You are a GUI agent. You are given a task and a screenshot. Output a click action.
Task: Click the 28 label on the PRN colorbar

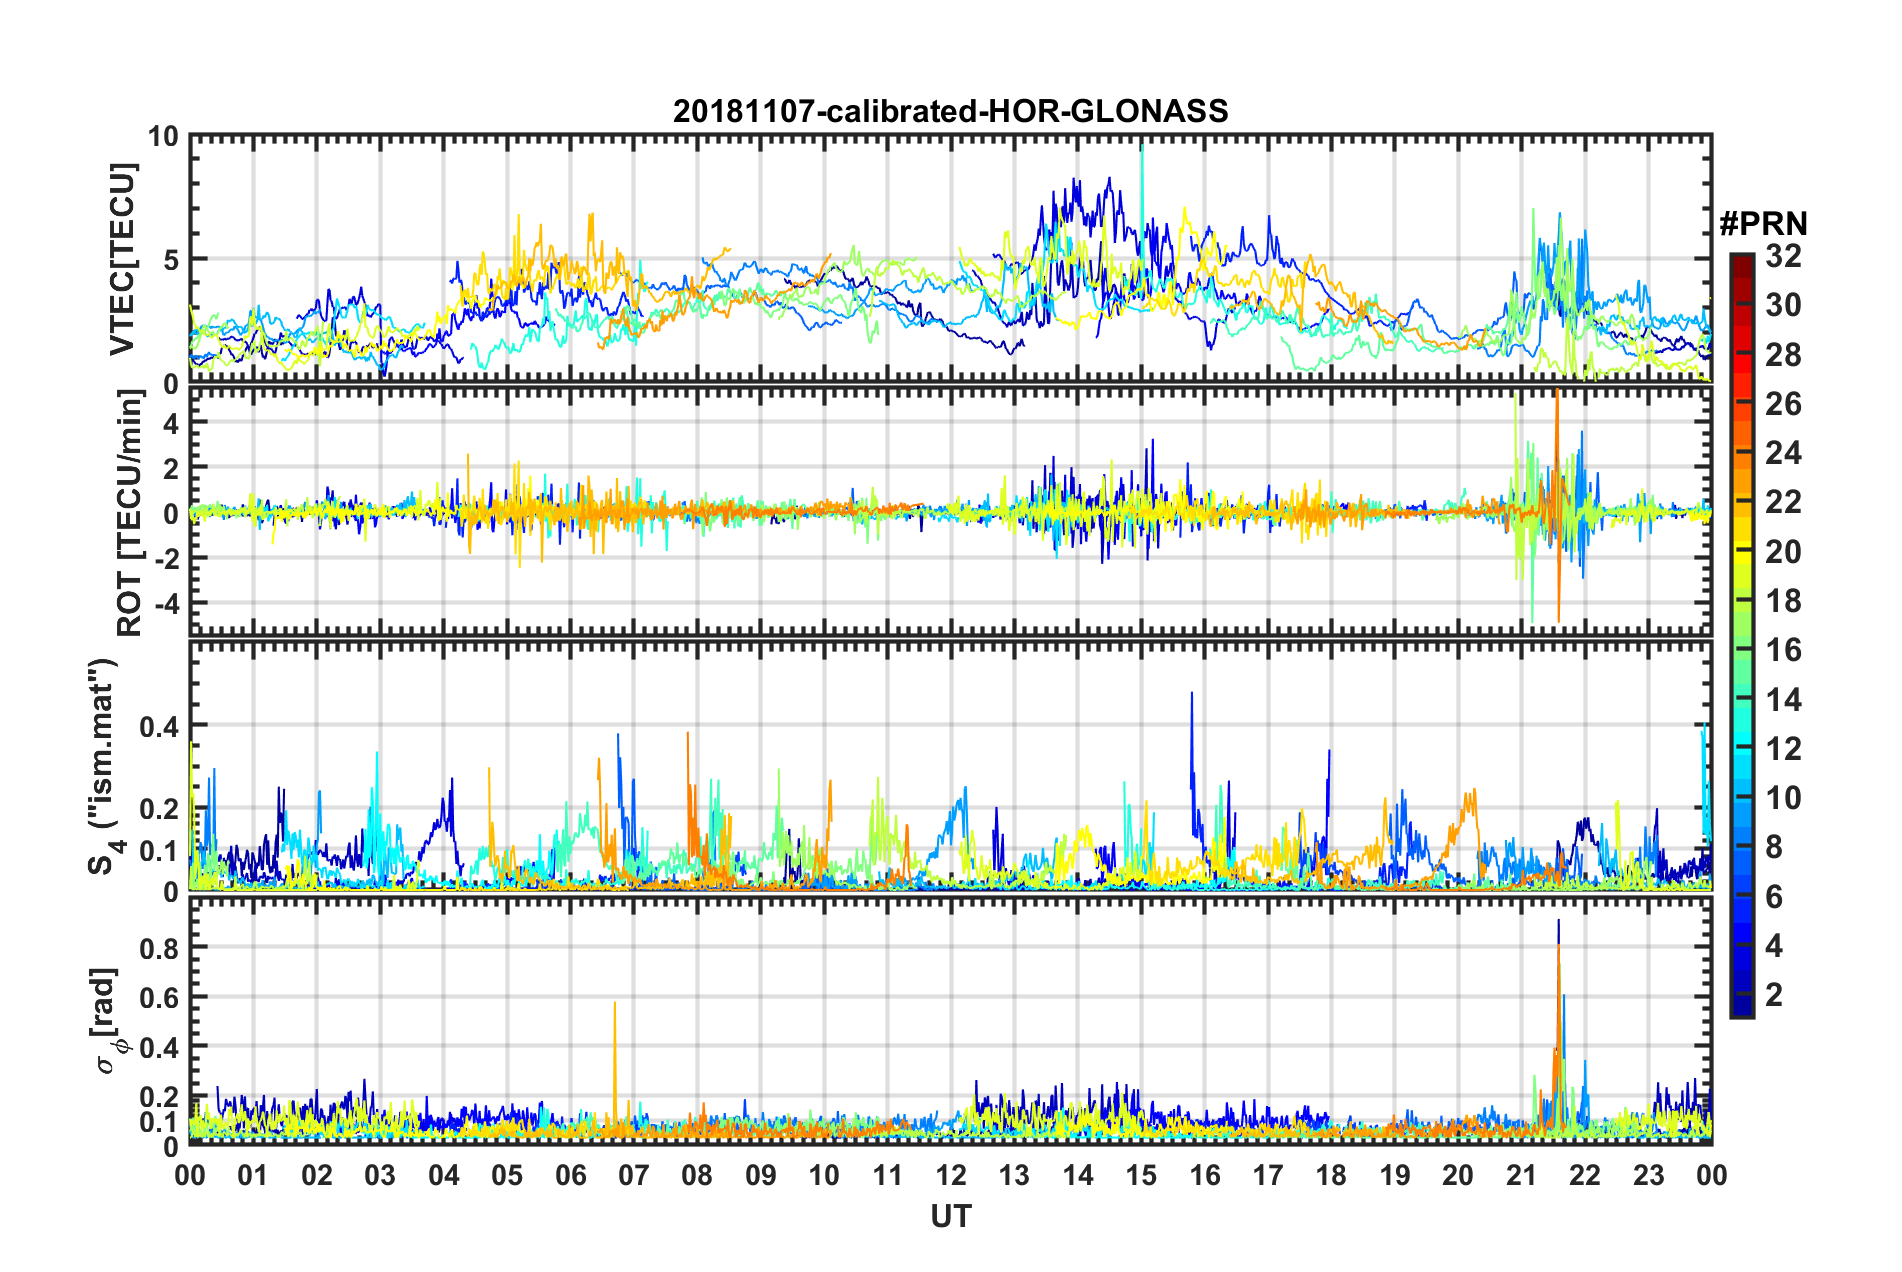pyautogui.click(x=1783, y=355)
